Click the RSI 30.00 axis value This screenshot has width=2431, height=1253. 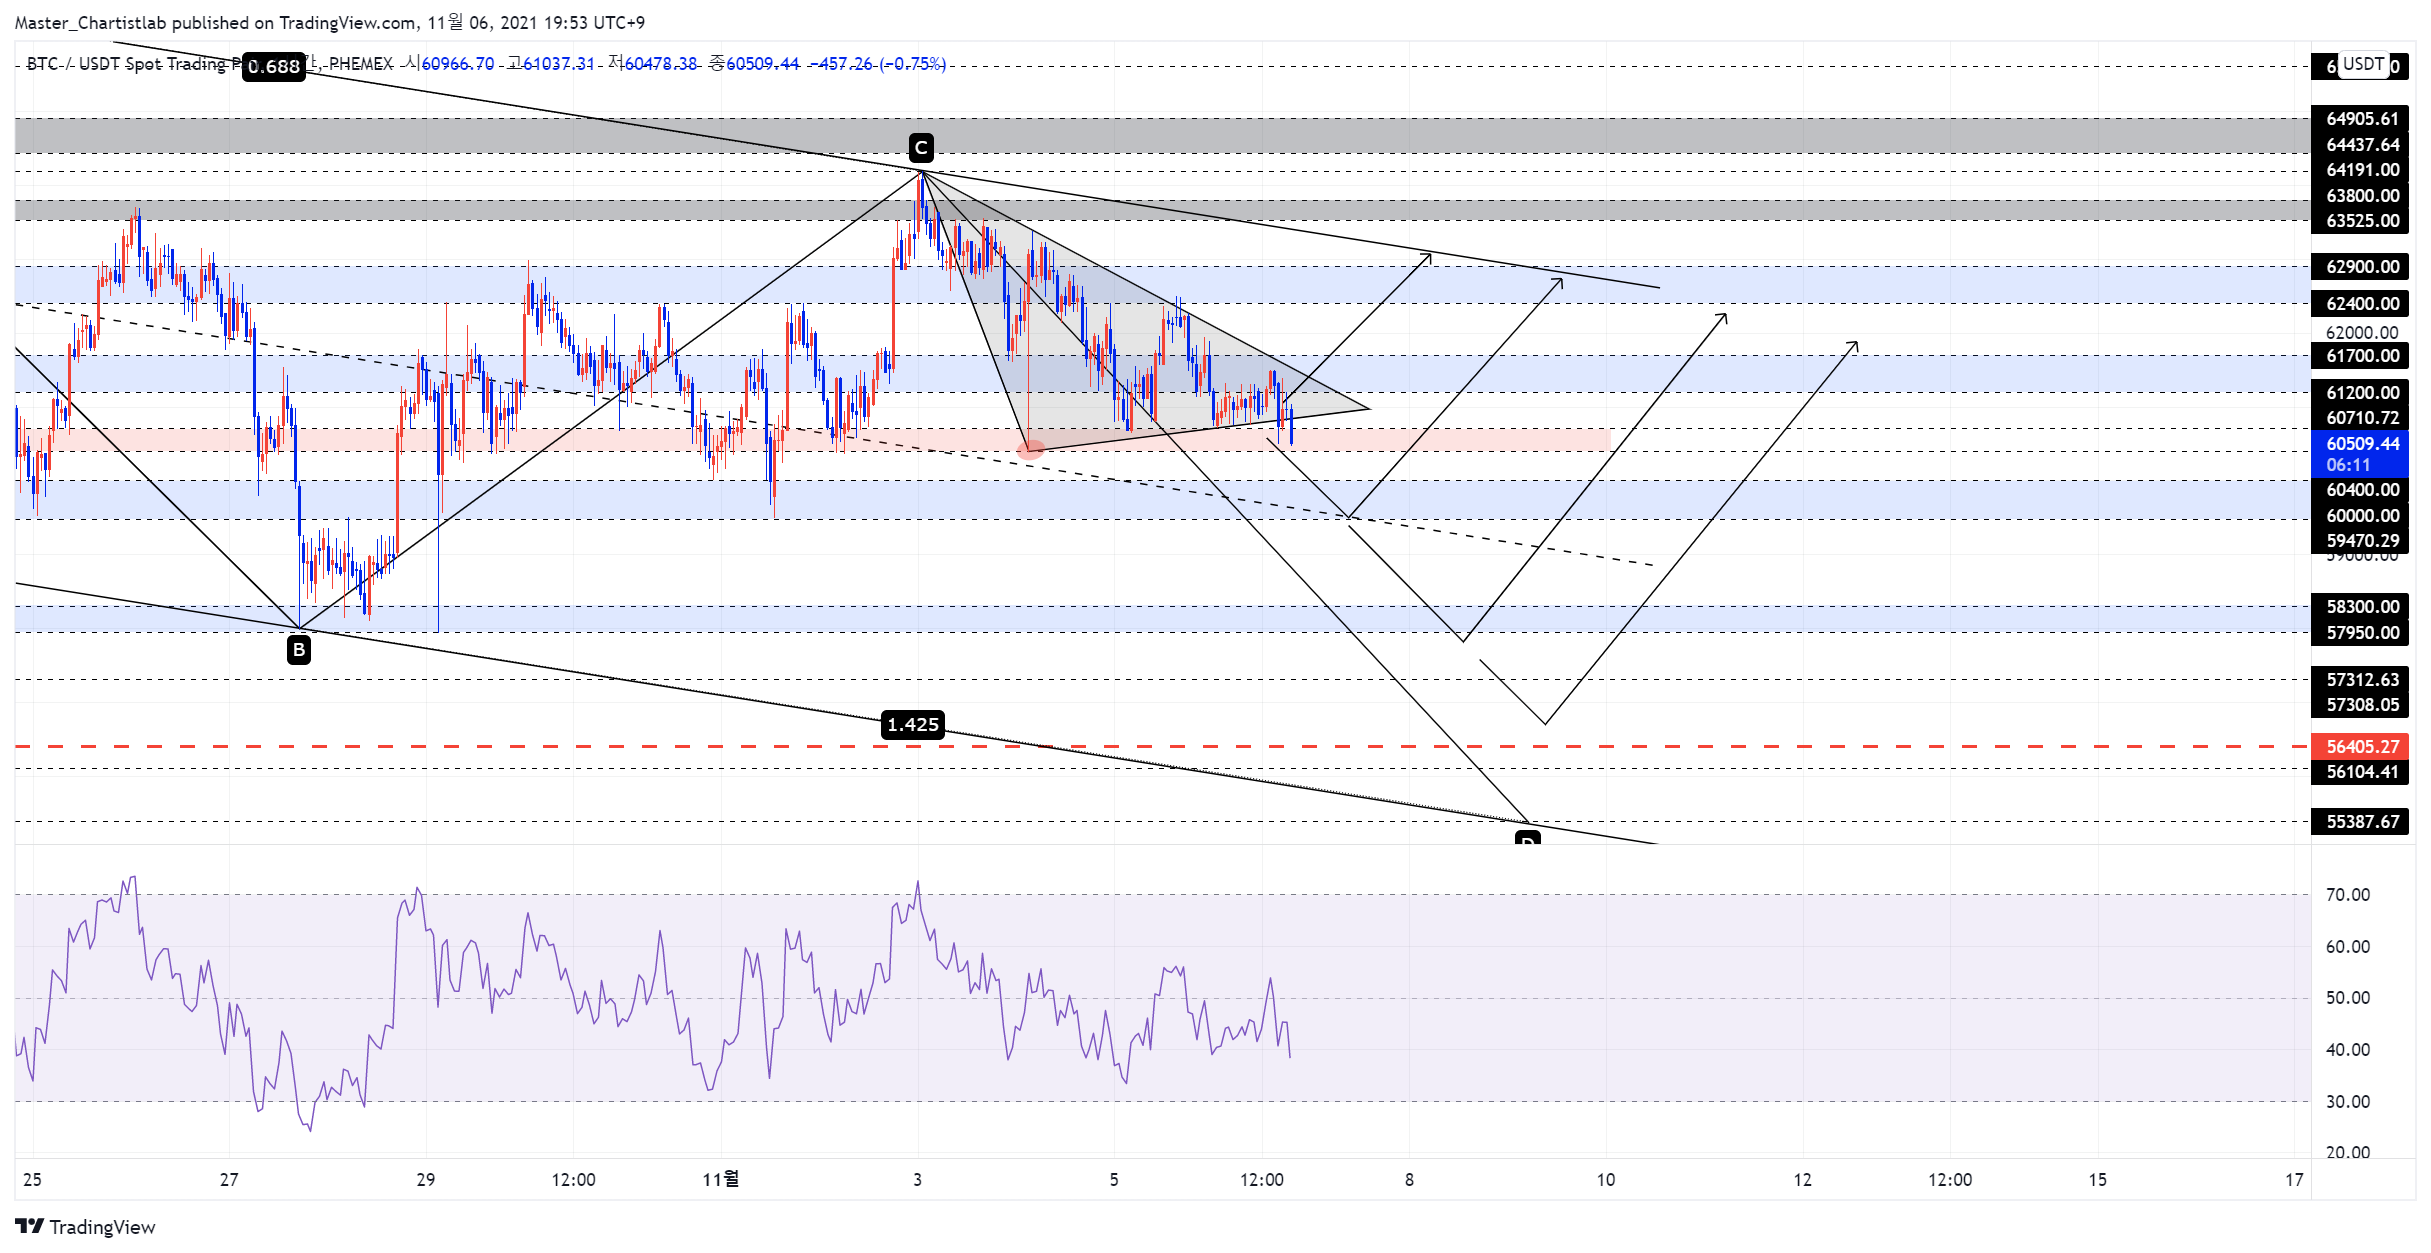pyautogui.click(x=2347, y=1102)
